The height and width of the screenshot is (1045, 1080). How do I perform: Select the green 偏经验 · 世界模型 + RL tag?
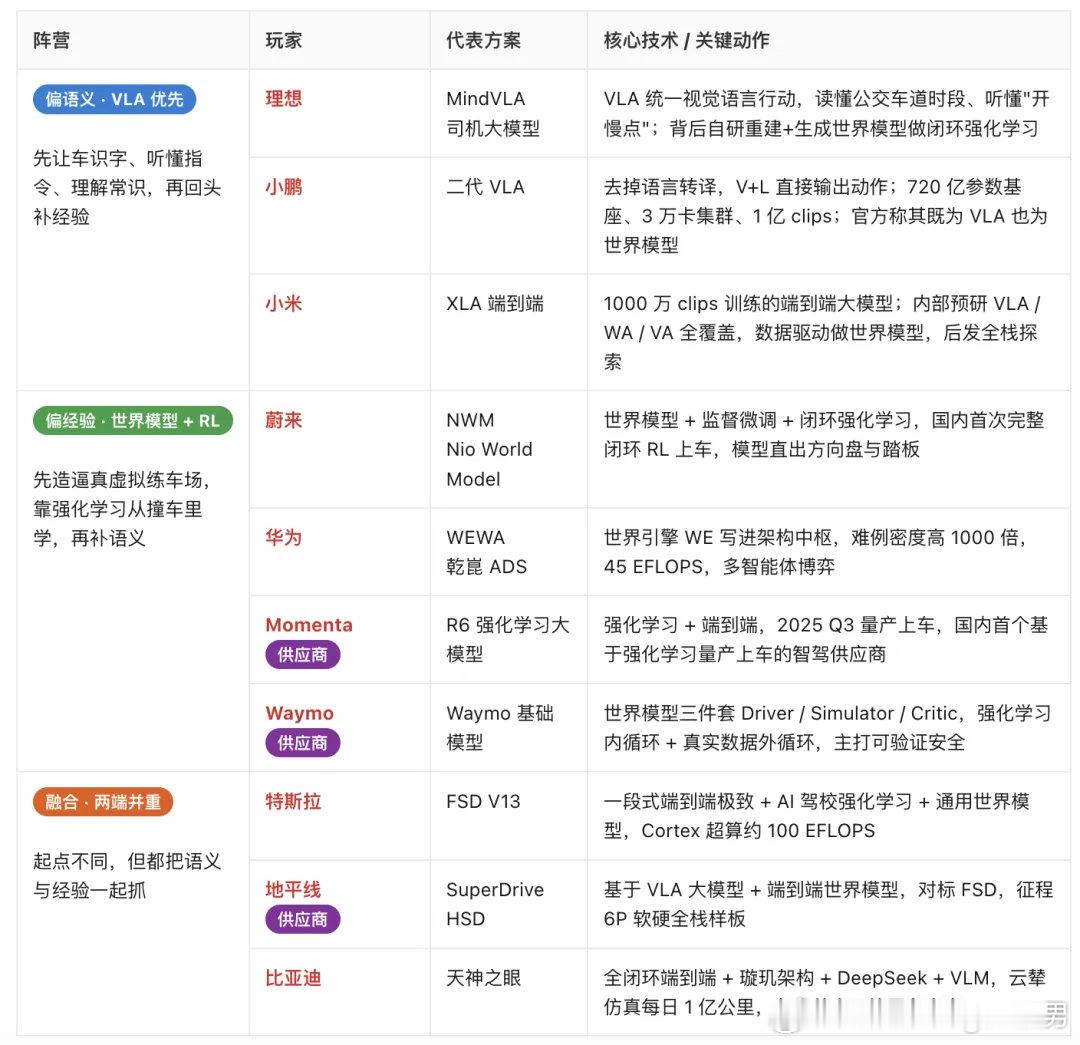[132, 421]
